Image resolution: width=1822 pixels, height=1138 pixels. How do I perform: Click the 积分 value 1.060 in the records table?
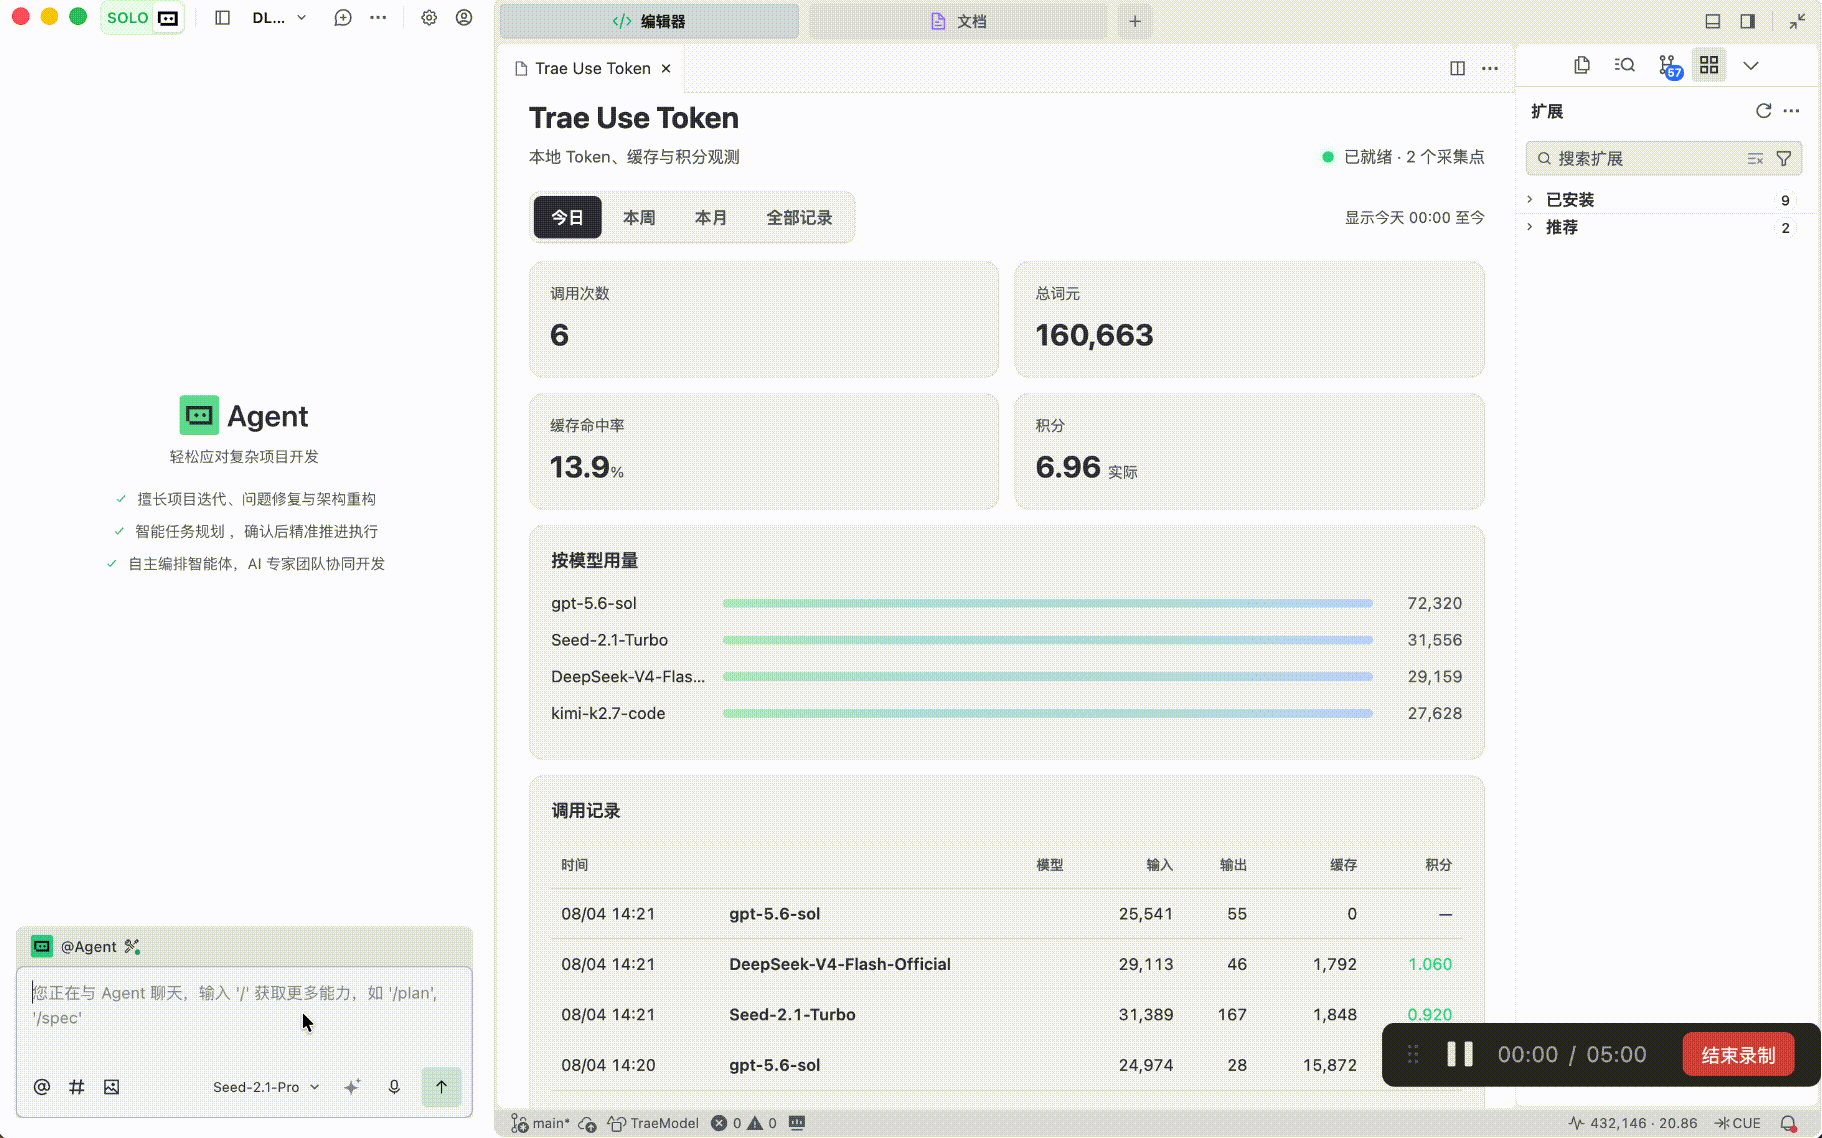[x=1430, y=964]
